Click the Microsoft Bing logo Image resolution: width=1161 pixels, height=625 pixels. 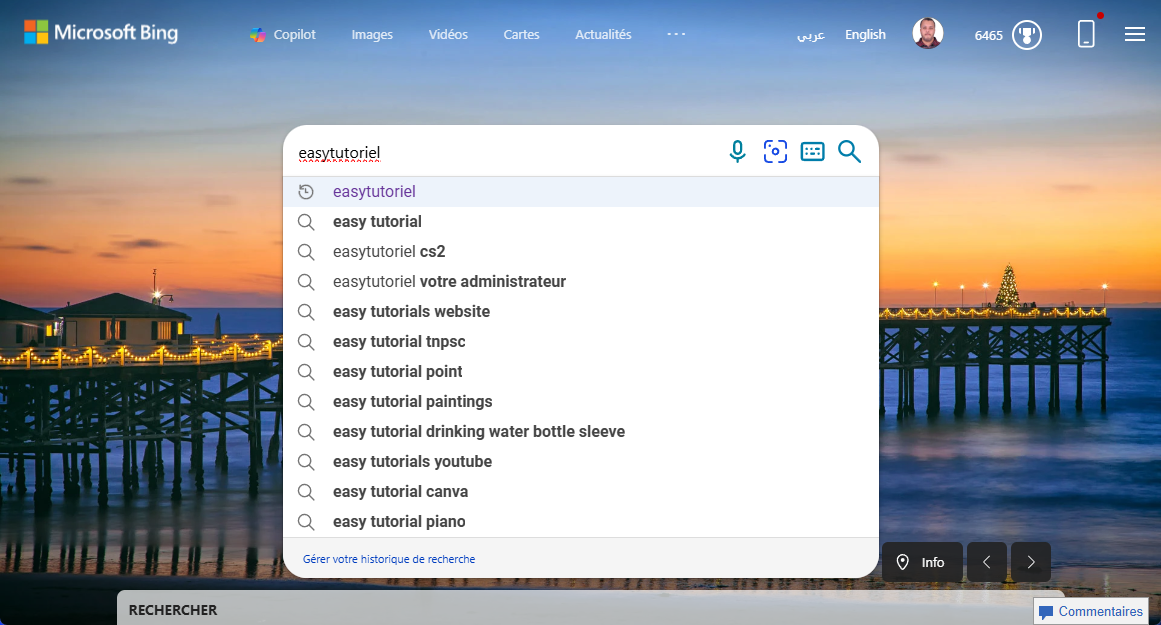click(100, 32)
